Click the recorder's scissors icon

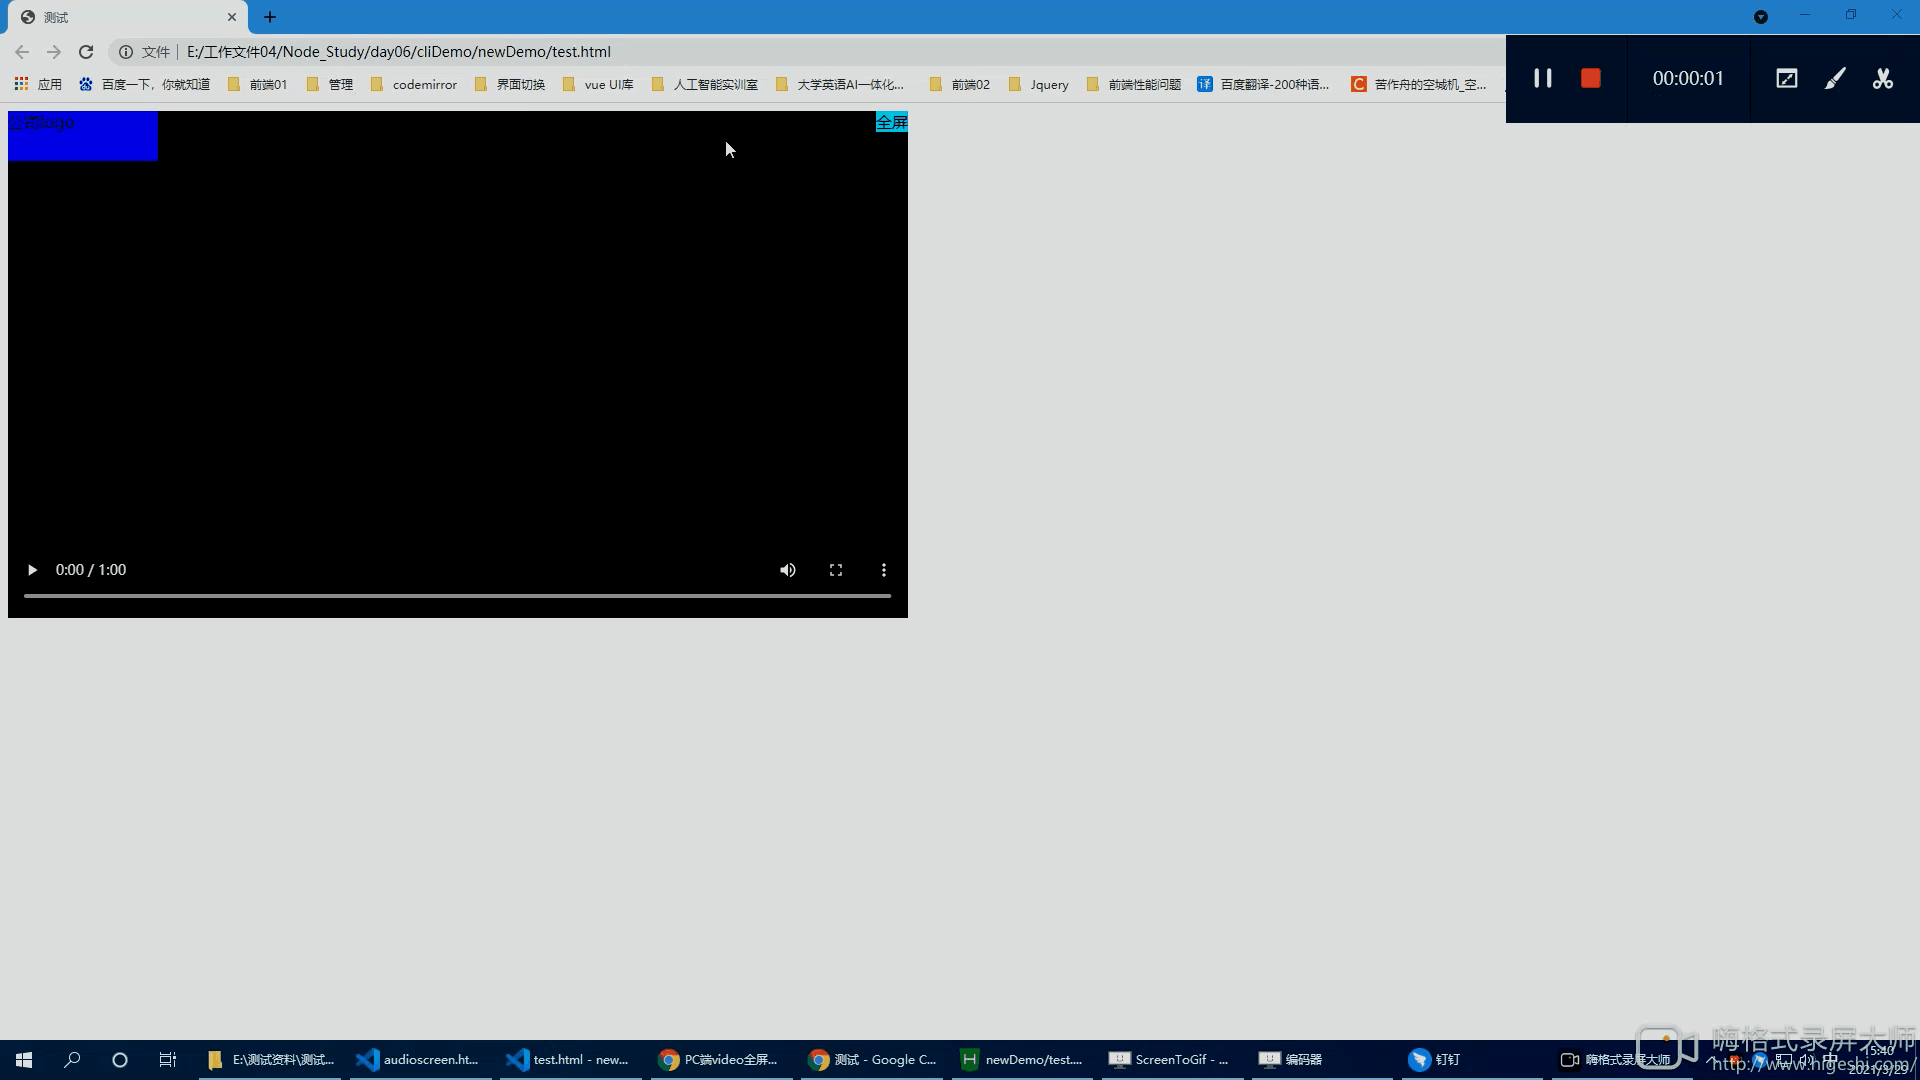click(1883, 78)
